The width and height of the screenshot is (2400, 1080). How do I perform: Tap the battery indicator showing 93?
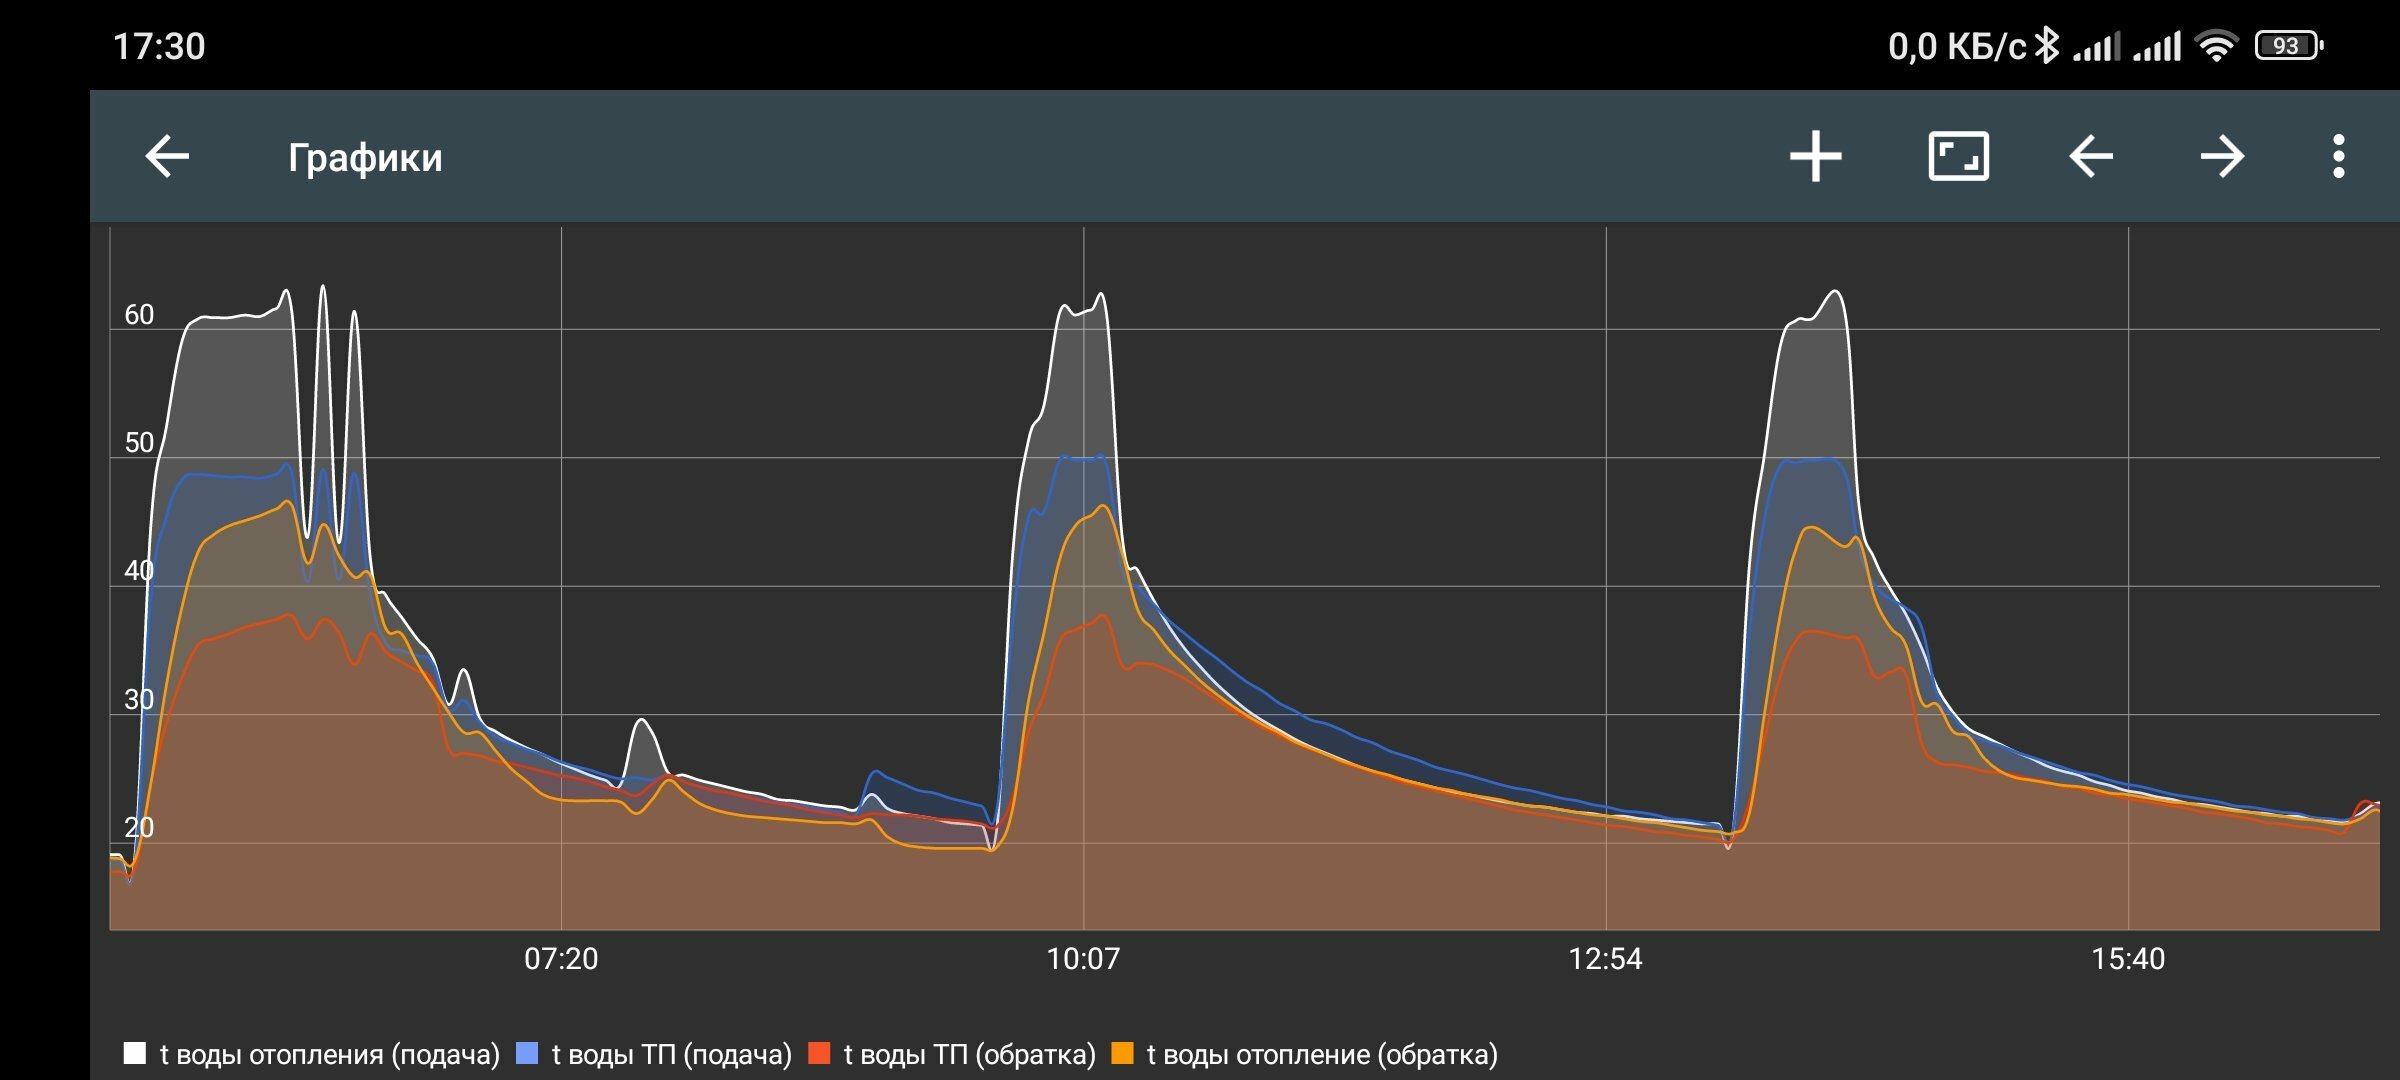pos(2288,45)
